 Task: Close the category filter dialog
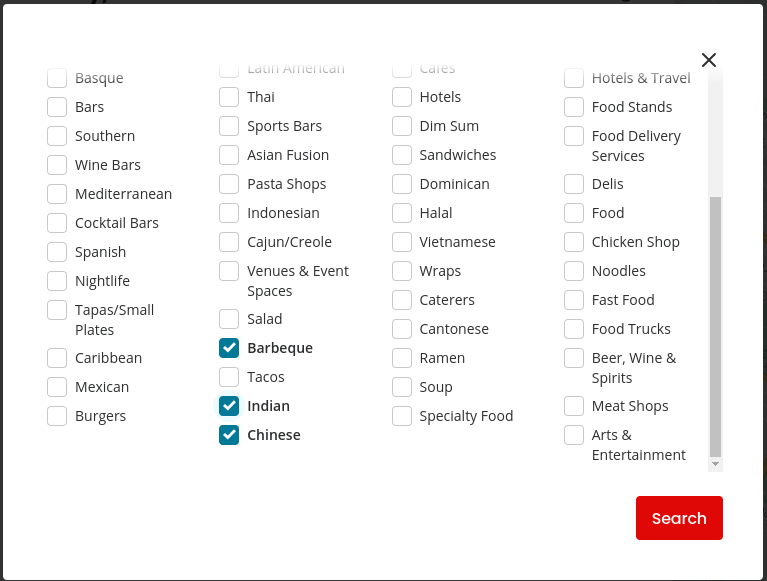point(709,60)
